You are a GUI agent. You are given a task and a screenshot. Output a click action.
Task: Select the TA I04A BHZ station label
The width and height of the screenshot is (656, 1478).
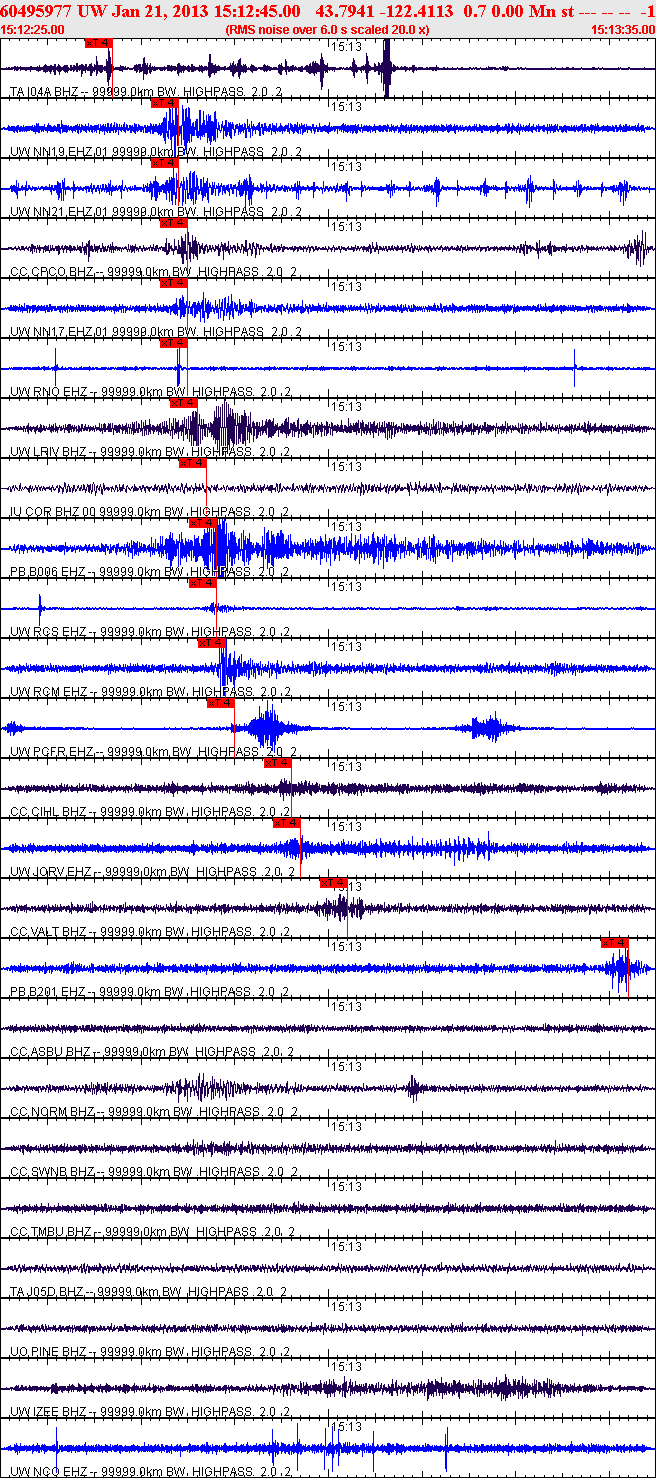pyautogui.click(x=147, y=92)
